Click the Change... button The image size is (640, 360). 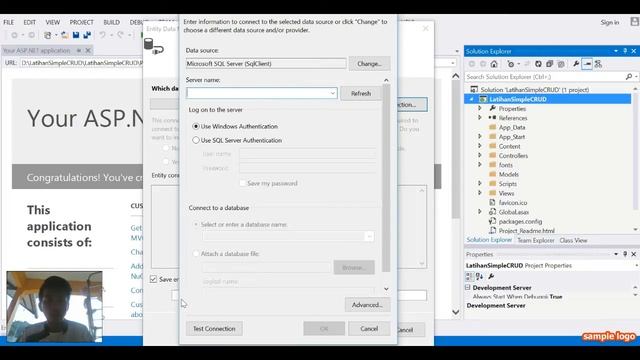pyautogui.click(x=369, y=64)
